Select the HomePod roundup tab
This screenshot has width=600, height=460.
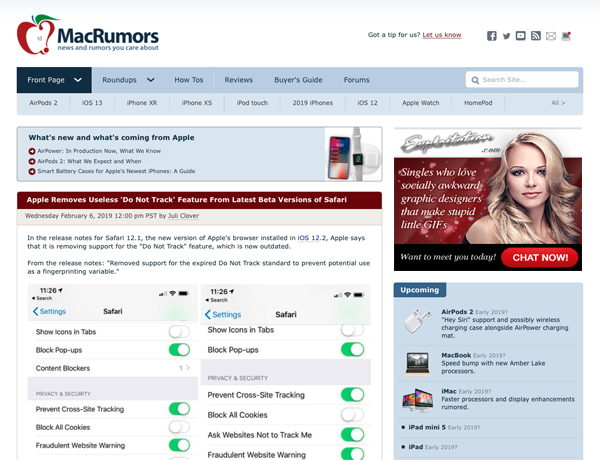click(x=478, y=103)
